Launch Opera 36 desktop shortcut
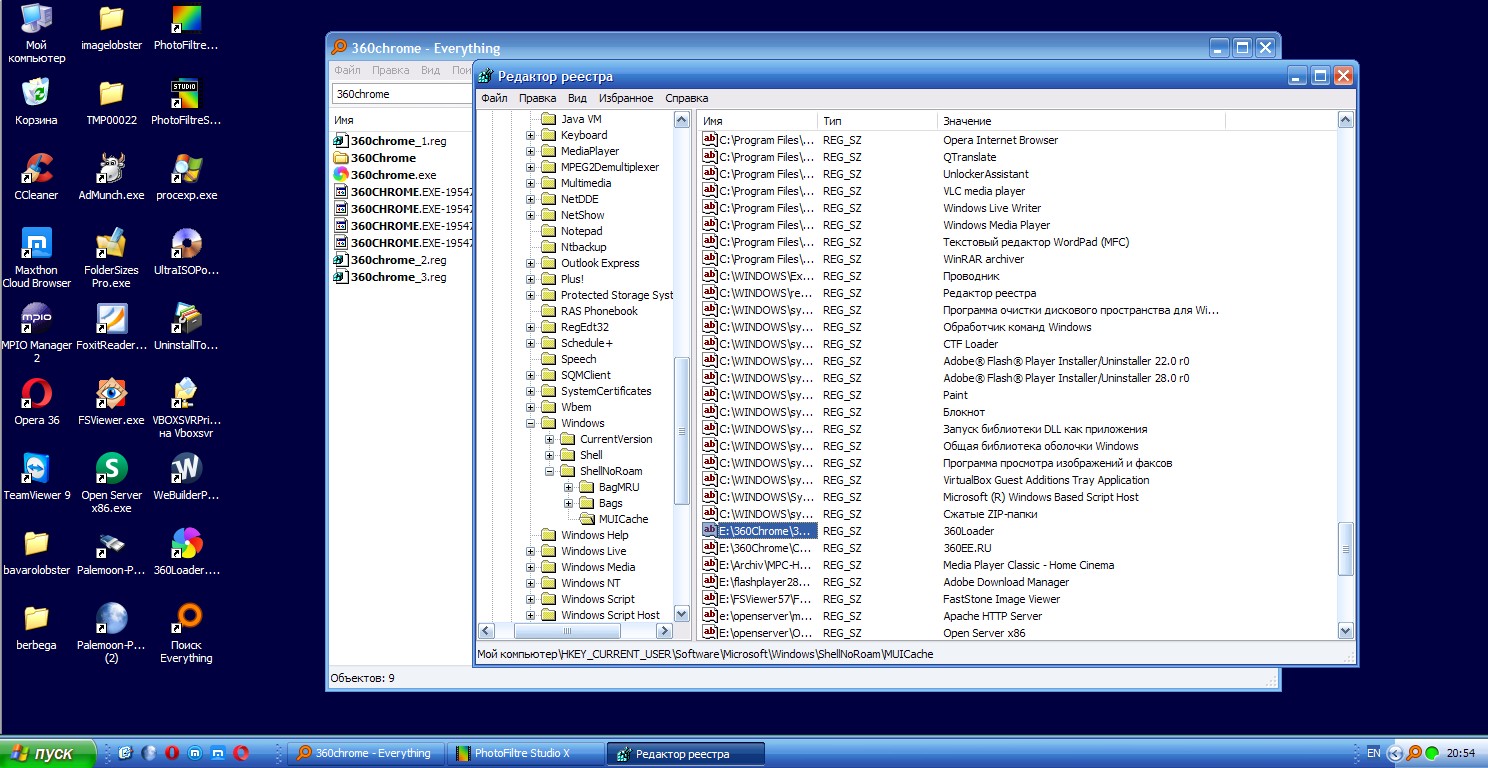The height and width of the screenshot is (768, 1488). point(36,401)
